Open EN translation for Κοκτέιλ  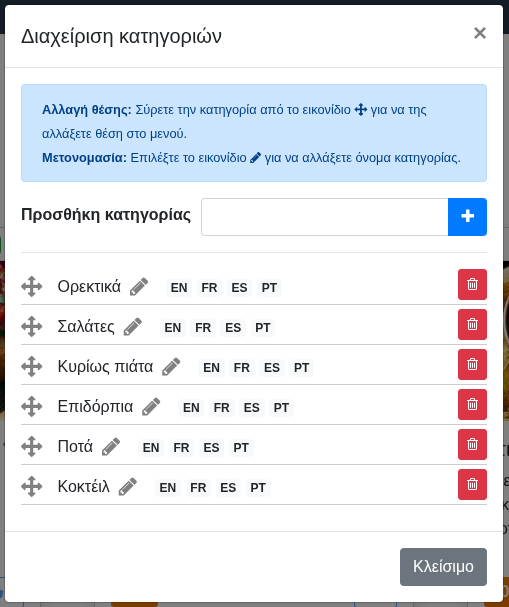(168, 487)
